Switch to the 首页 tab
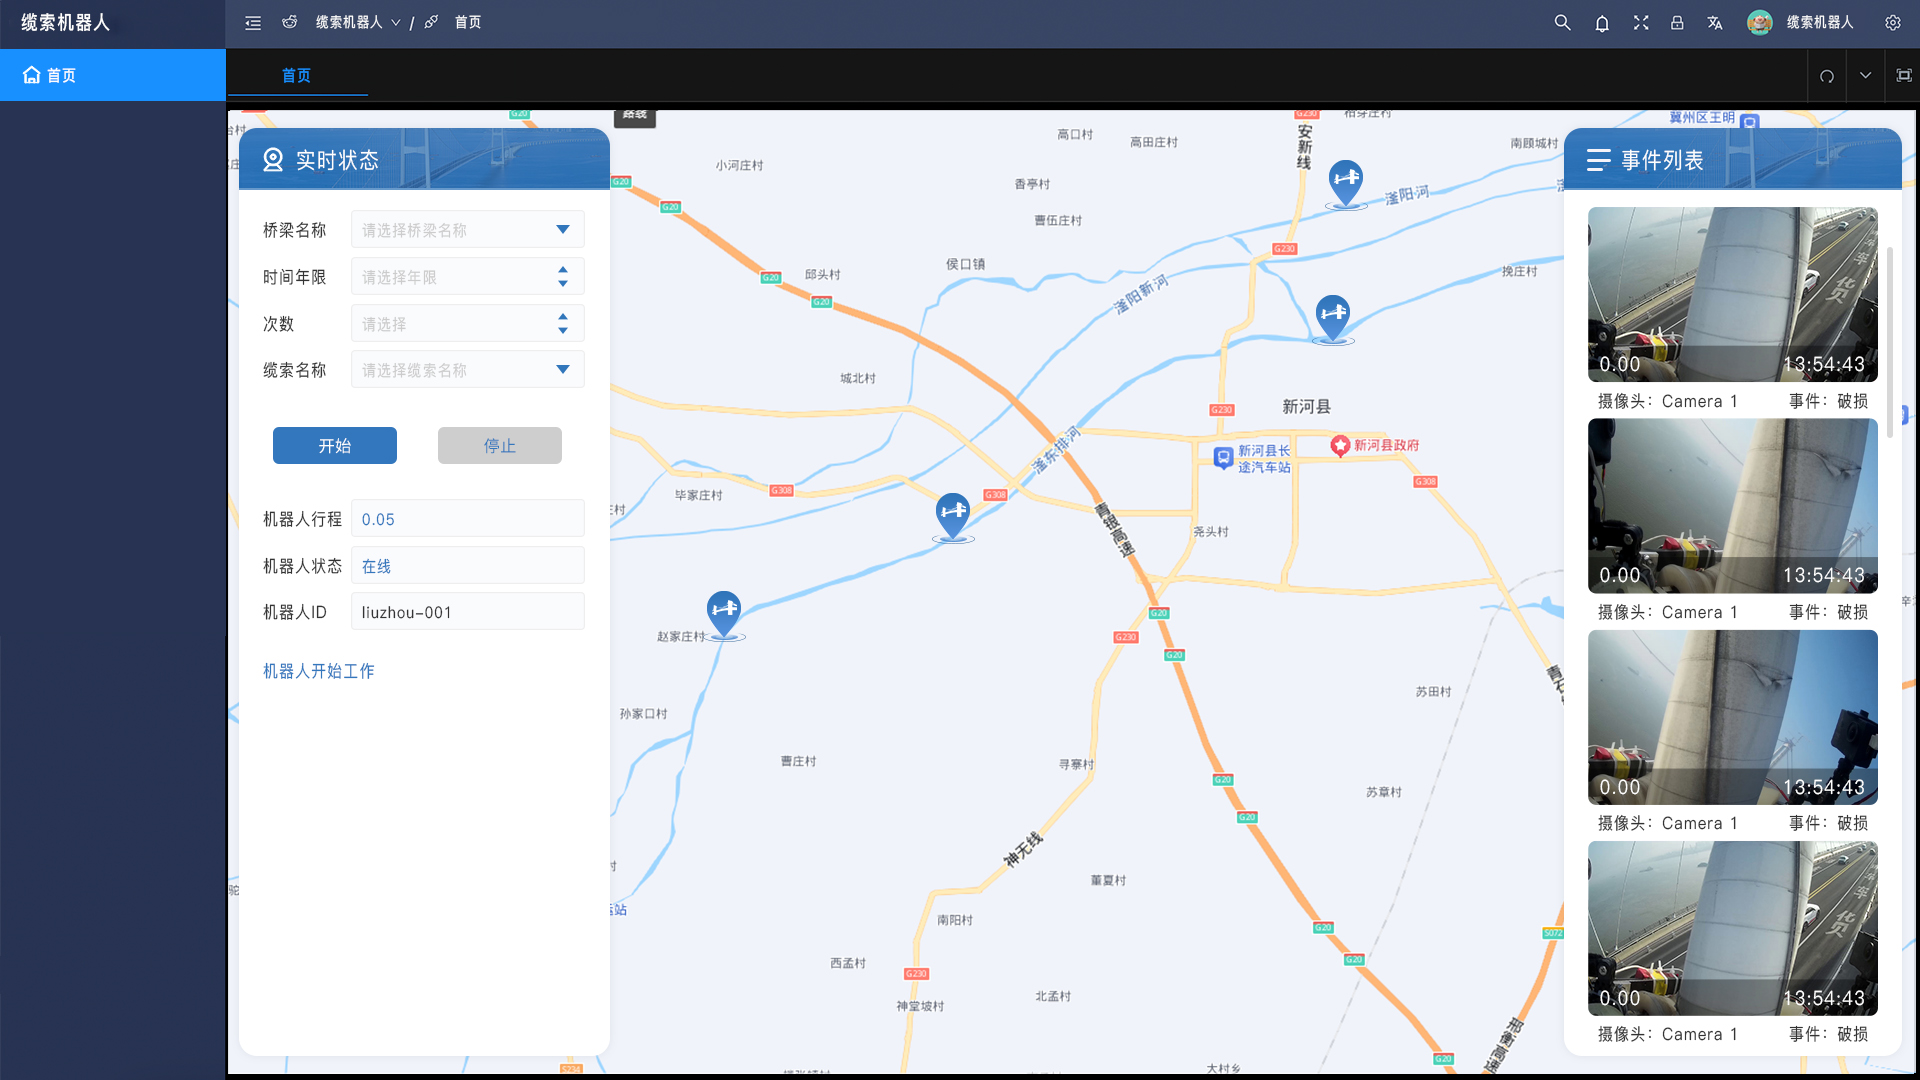The width and height of the screenshot is (1920, 1080). tap(296, 76)
